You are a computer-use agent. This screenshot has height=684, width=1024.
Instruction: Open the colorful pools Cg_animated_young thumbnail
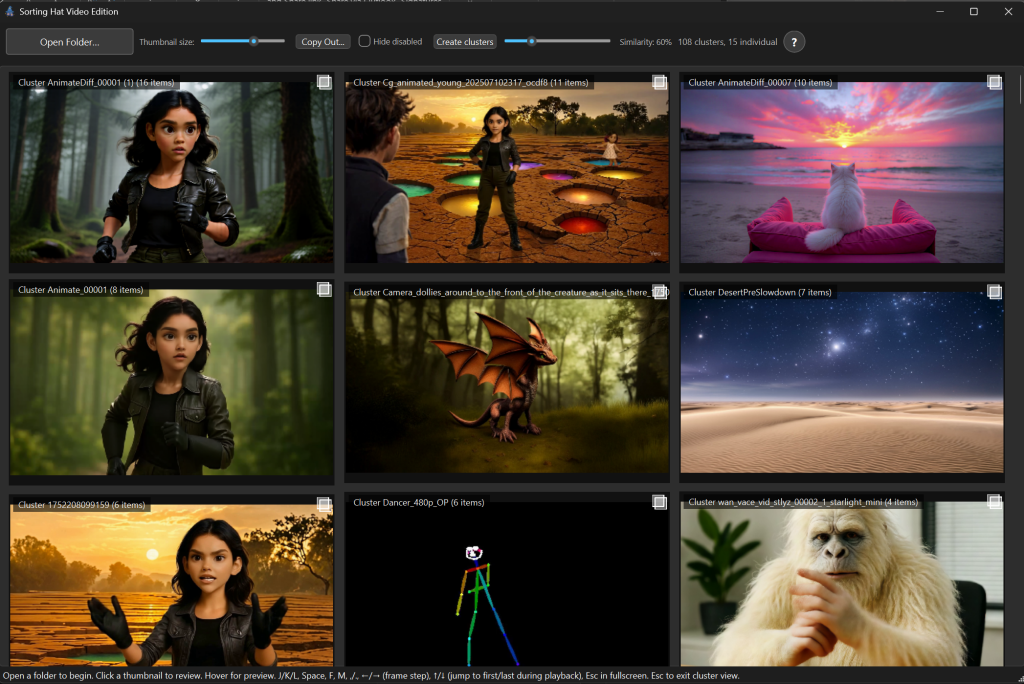pyautogui.click(x=507, y=172)
